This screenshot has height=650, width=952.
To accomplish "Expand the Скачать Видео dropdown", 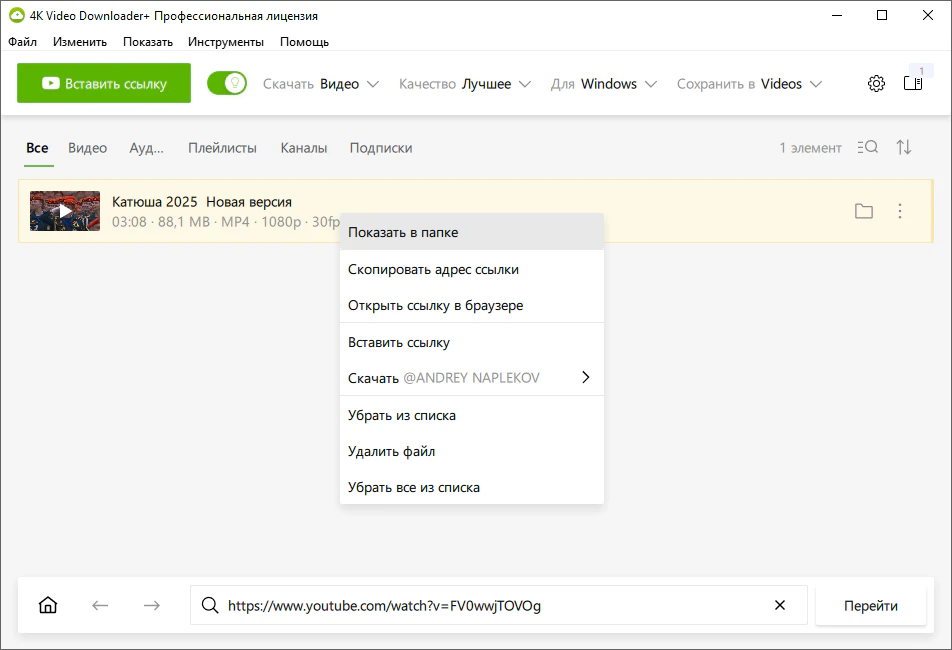I will point(321,84).
